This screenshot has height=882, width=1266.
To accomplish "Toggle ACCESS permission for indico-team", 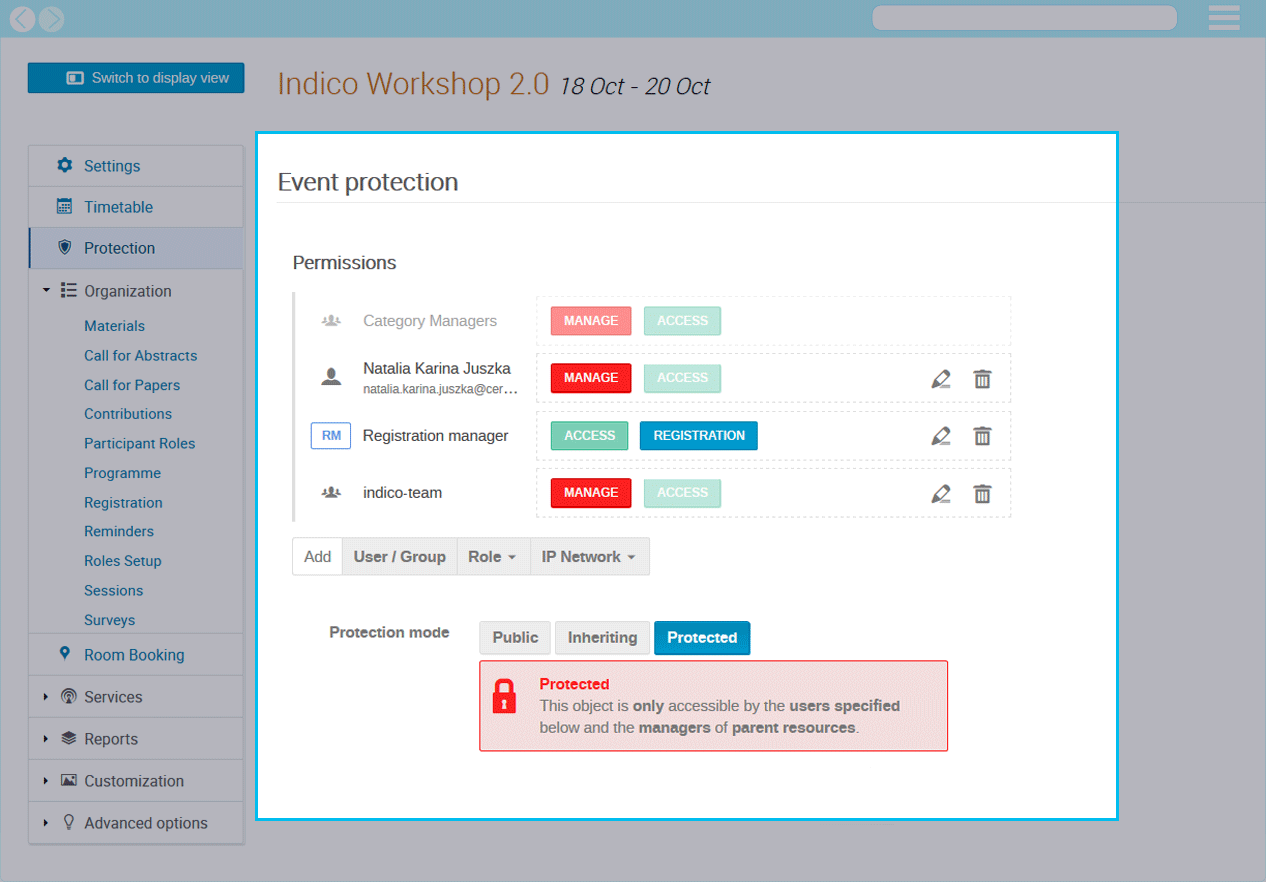I will click(x=682, y=493).
